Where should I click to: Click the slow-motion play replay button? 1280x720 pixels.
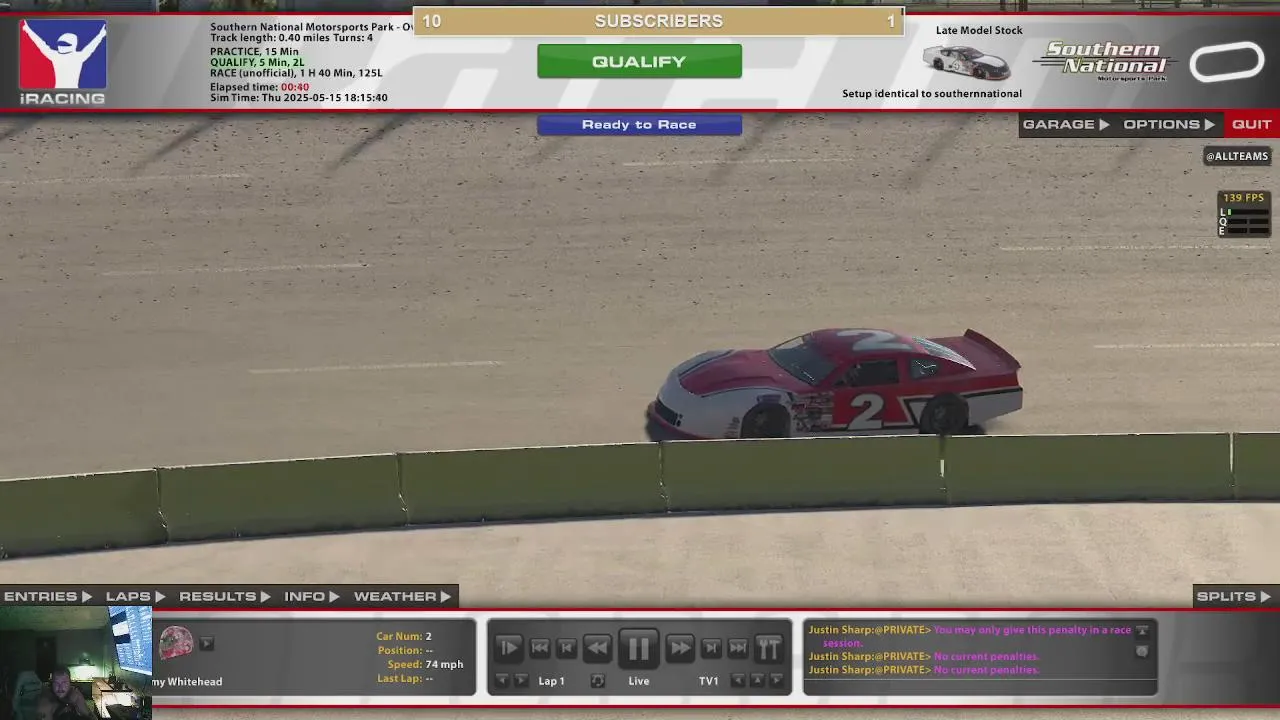pos(508,648)
